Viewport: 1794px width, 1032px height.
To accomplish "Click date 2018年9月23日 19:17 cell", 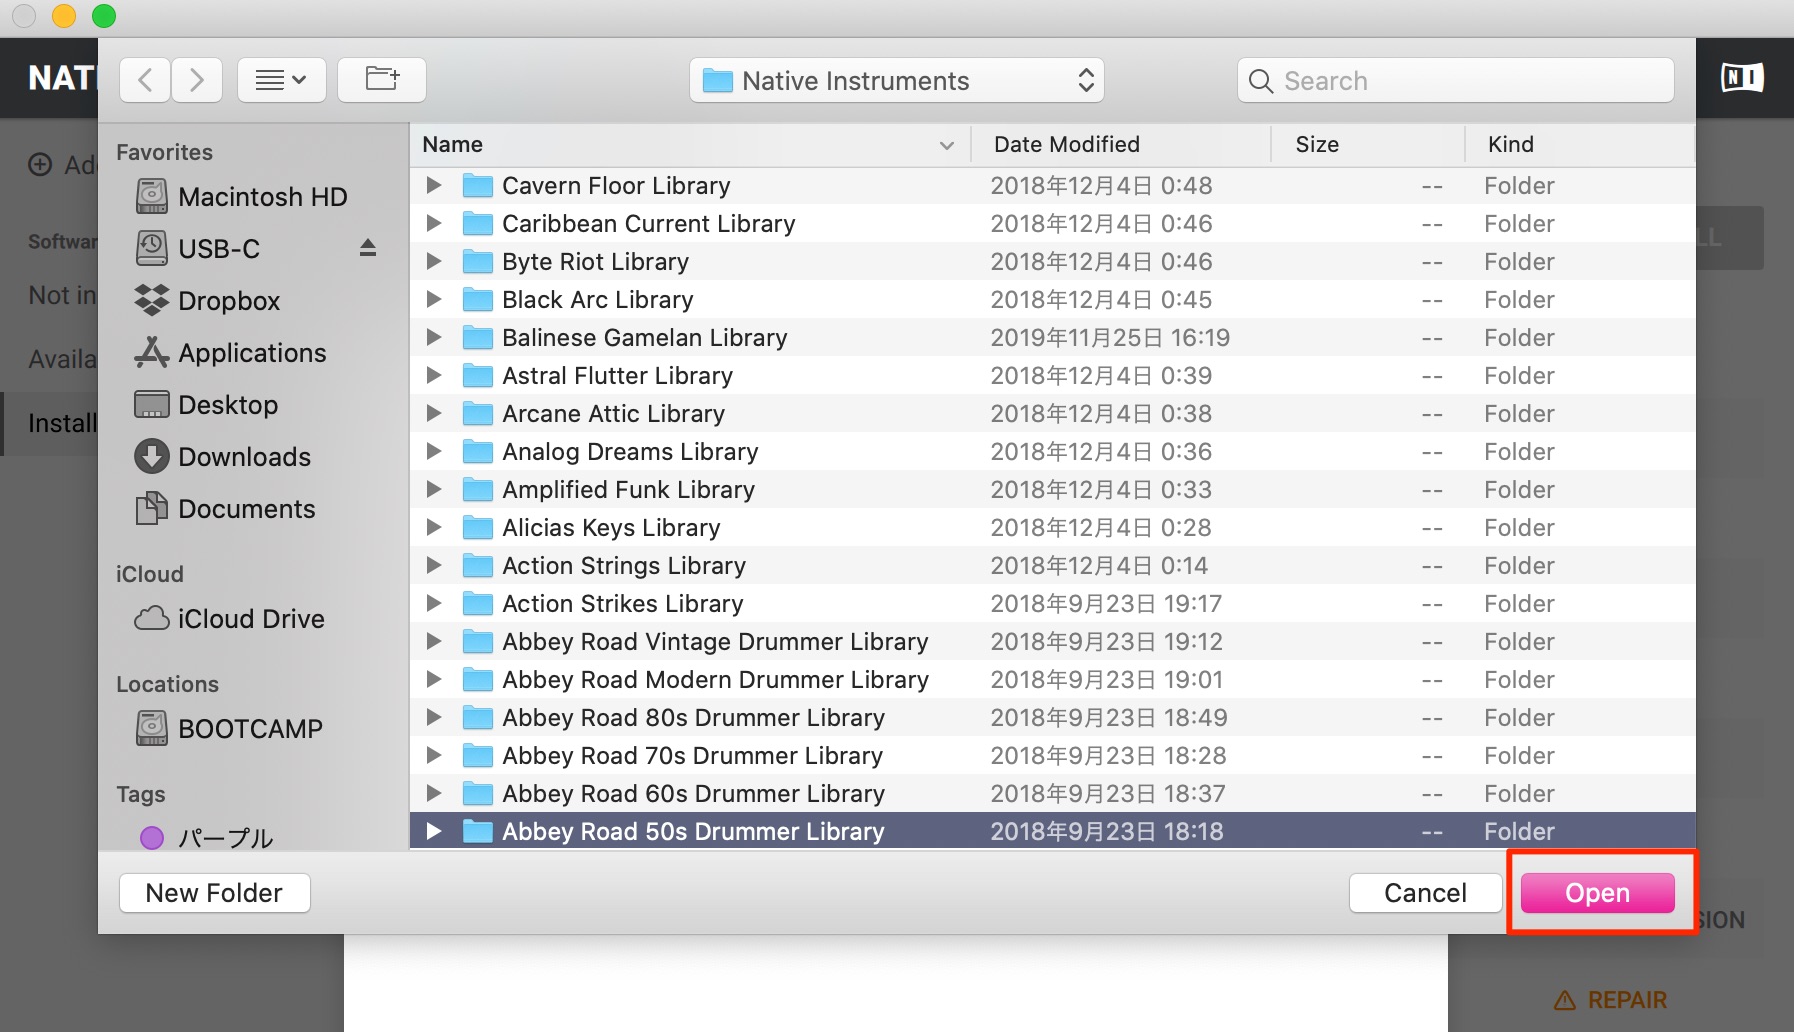I will pyautogui.click(x=1106, y=604).
